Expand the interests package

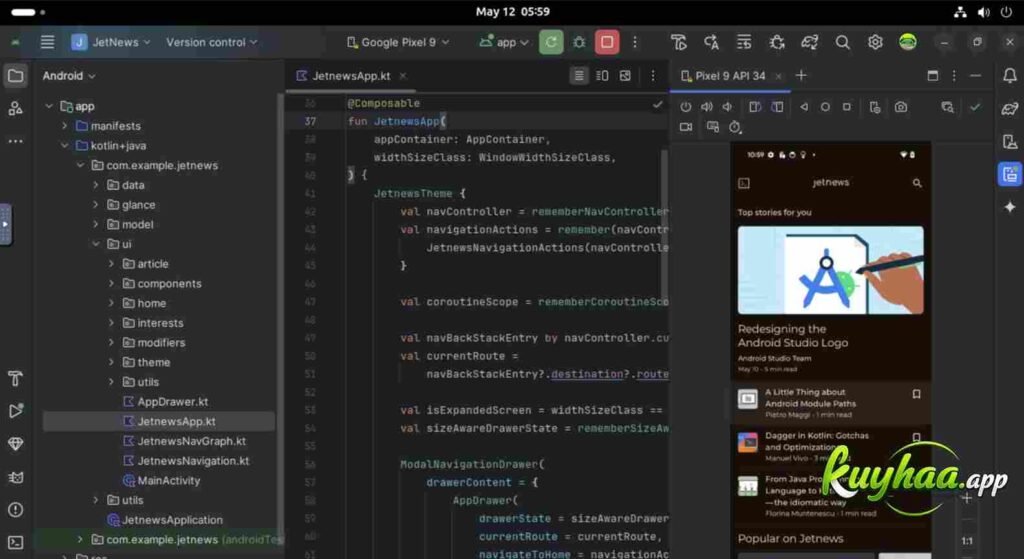tap(111, 323)
